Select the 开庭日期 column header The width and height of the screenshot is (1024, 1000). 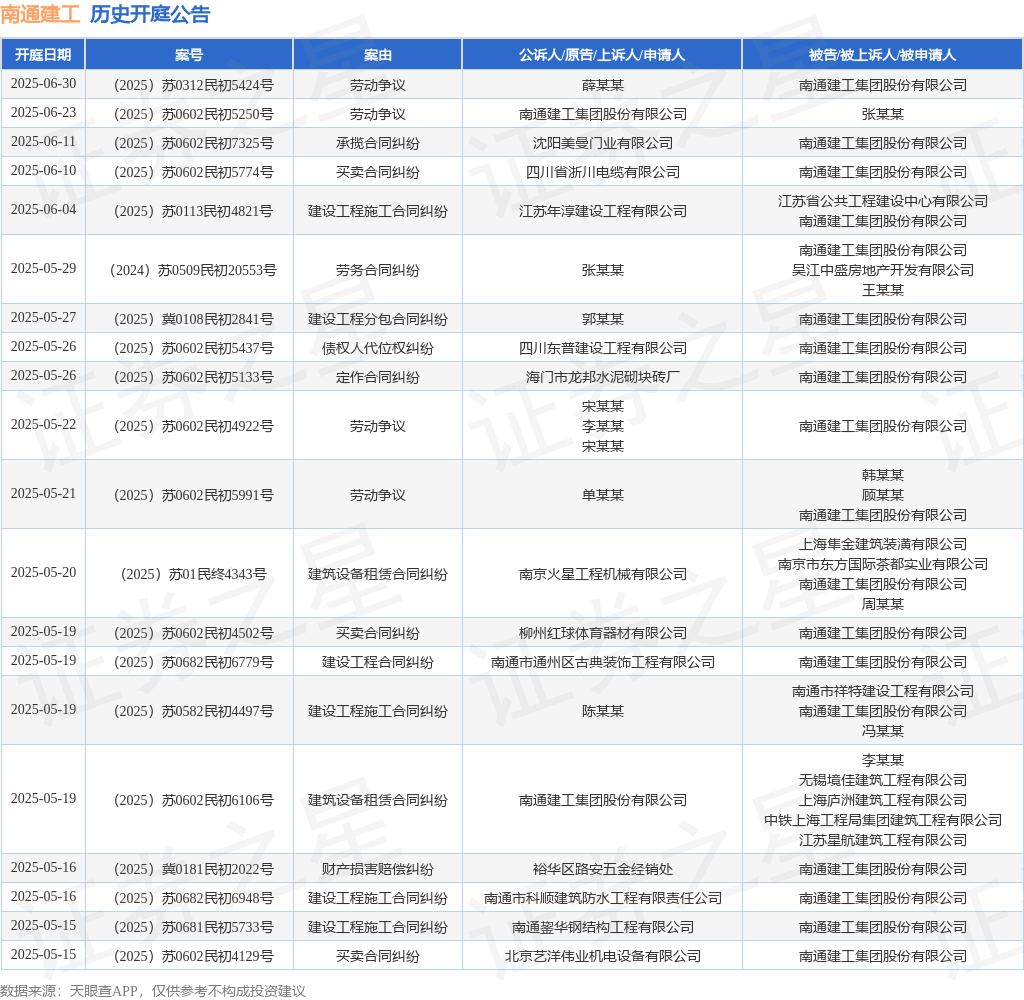pos(43,55)
